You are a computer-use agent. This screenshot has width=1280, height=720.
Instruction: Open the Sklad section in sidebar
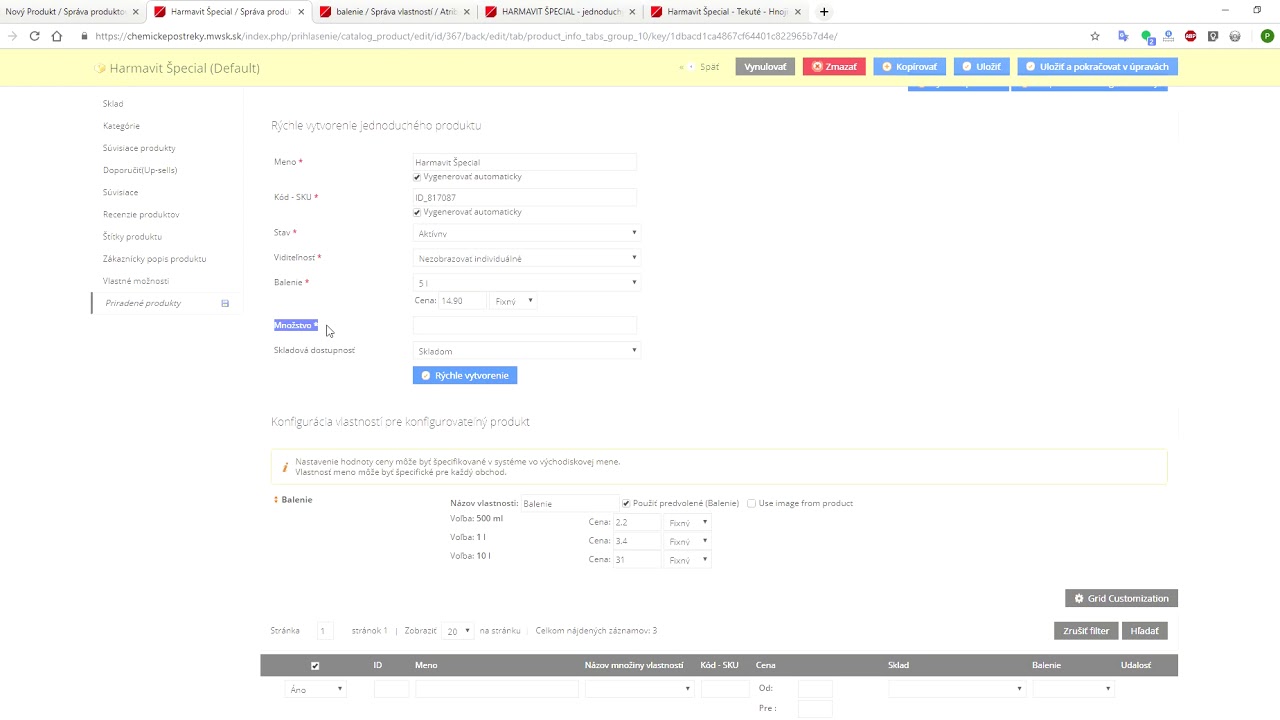tap(113, 104)
